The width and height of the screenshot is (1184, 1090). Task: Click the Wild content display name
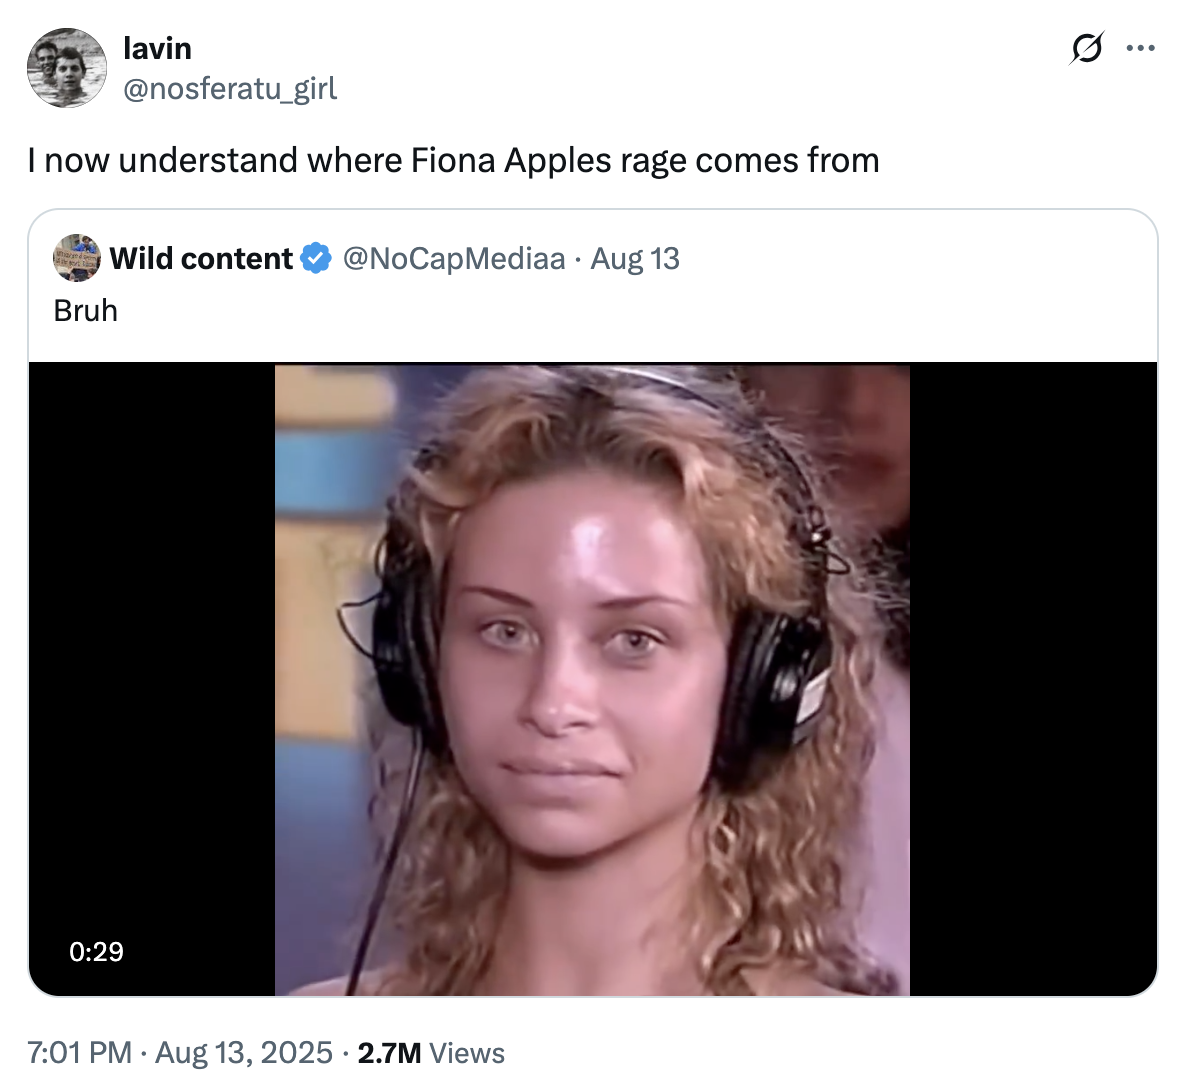(201, 258)
